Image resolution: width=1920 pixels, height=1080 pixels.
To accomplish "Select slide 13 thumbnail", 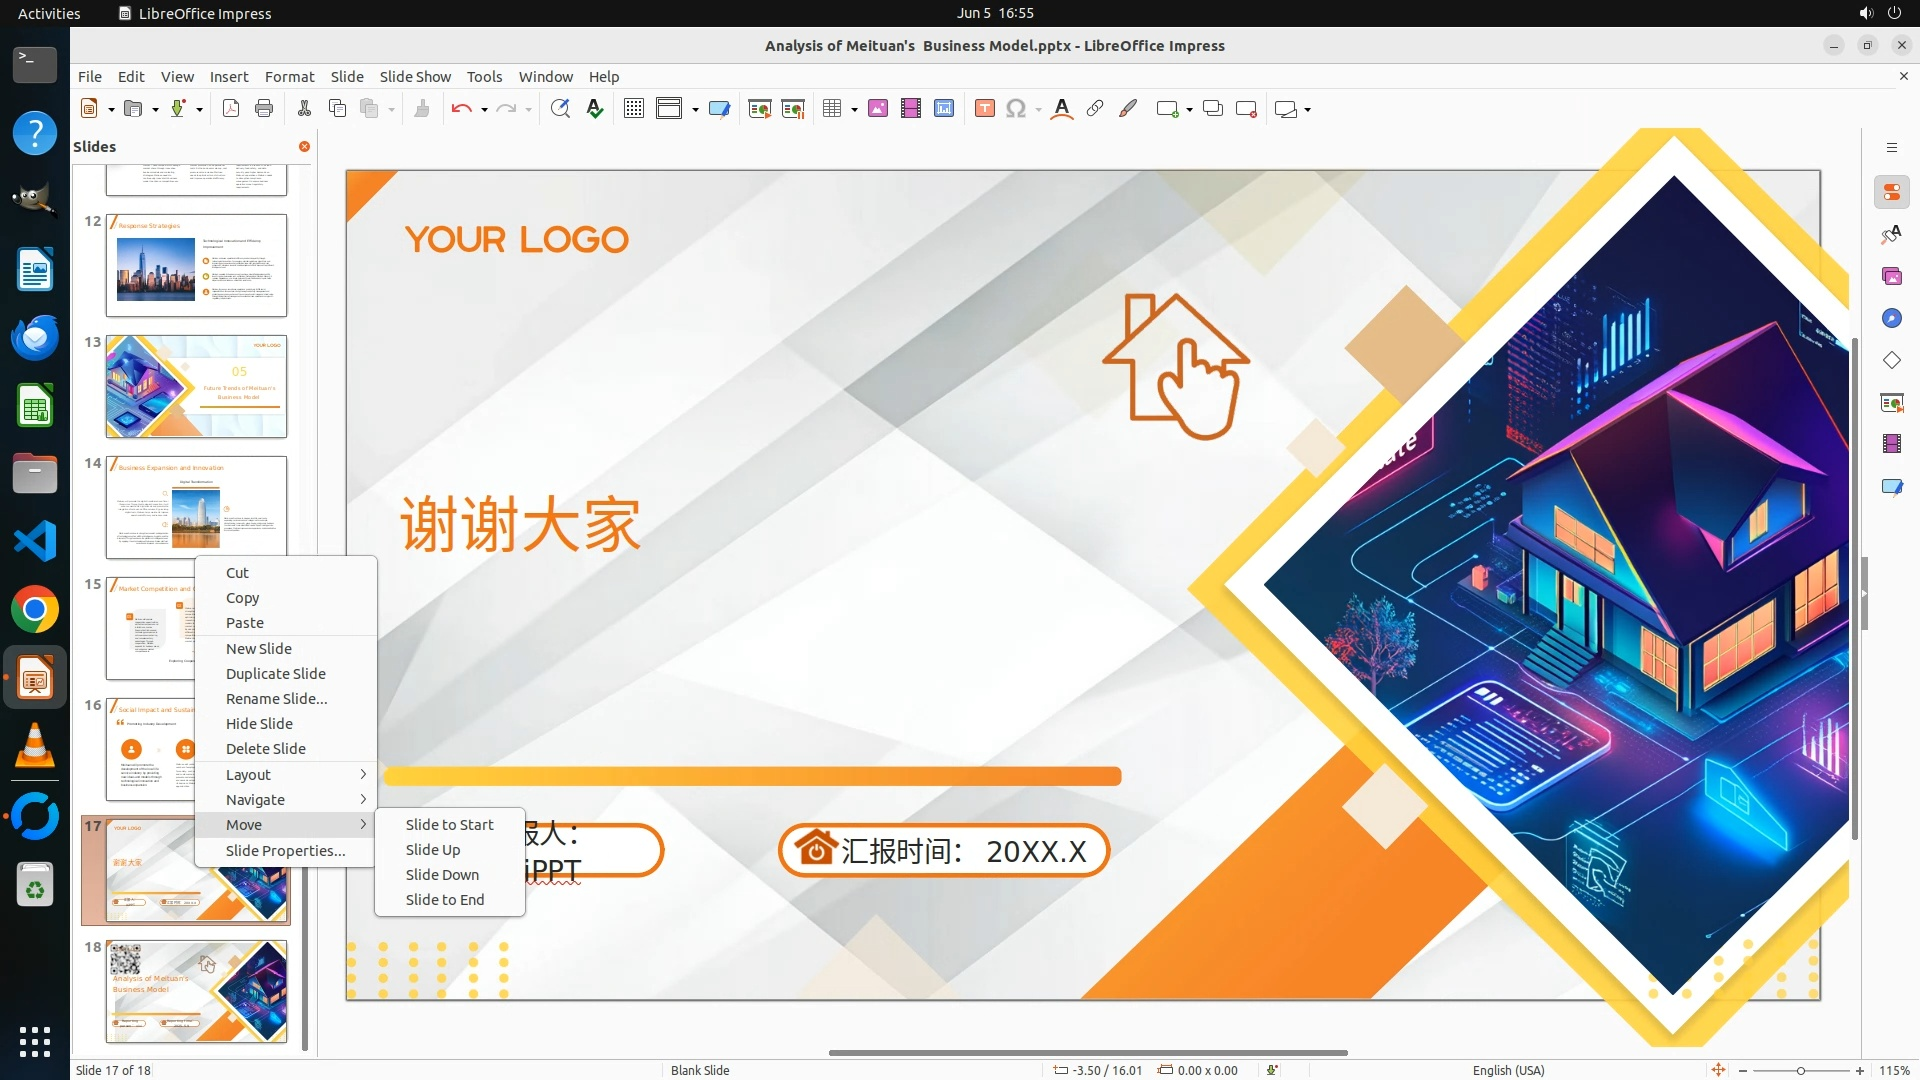I will 196,386.
